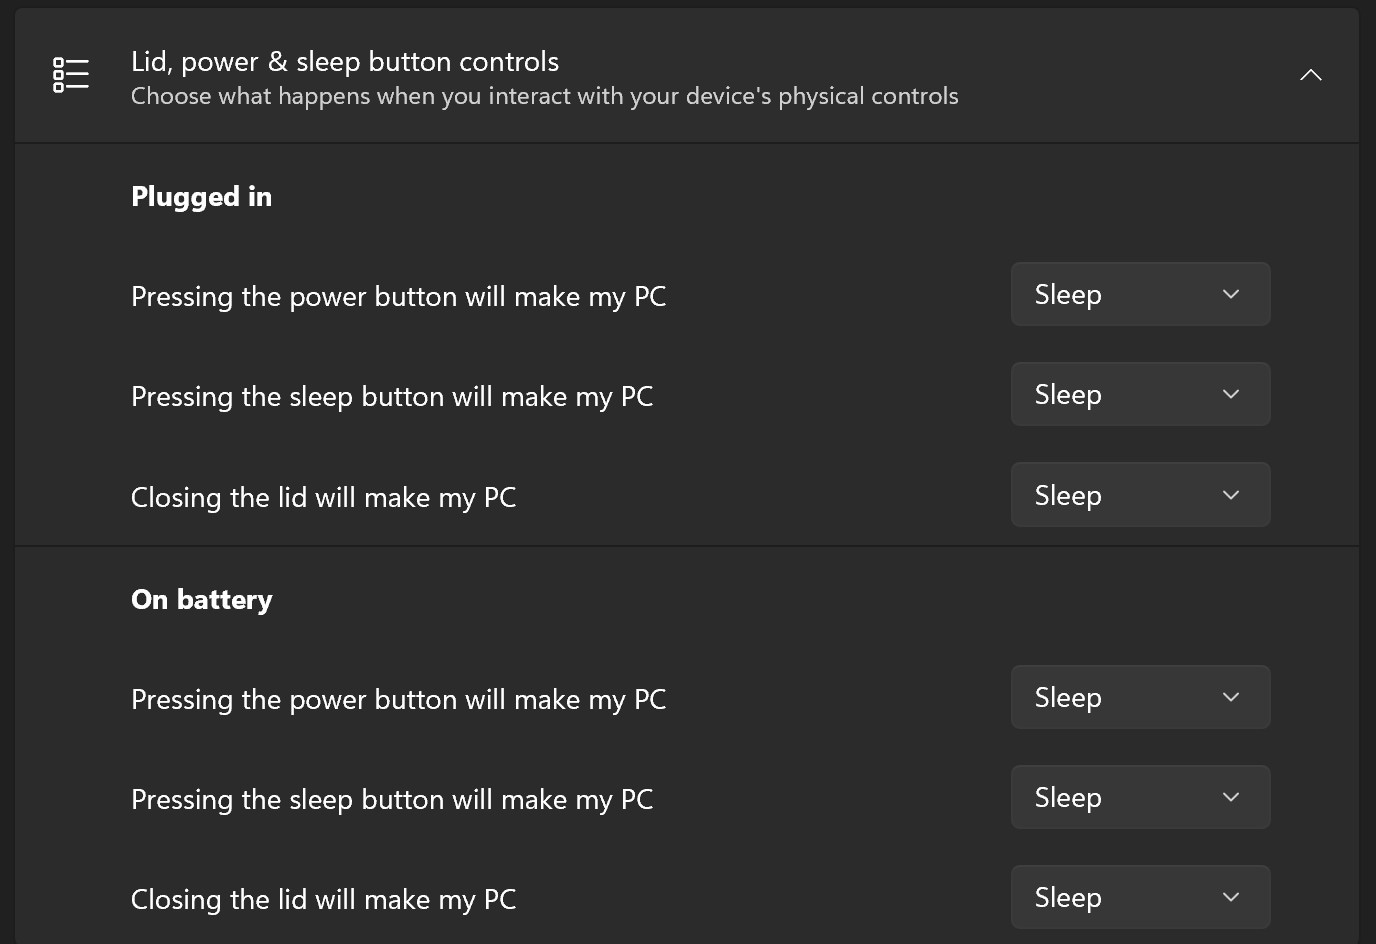Click the chevron on the plugged-in lid dropdown
The image size is (1376, 944).
(x=1231, y=494)
